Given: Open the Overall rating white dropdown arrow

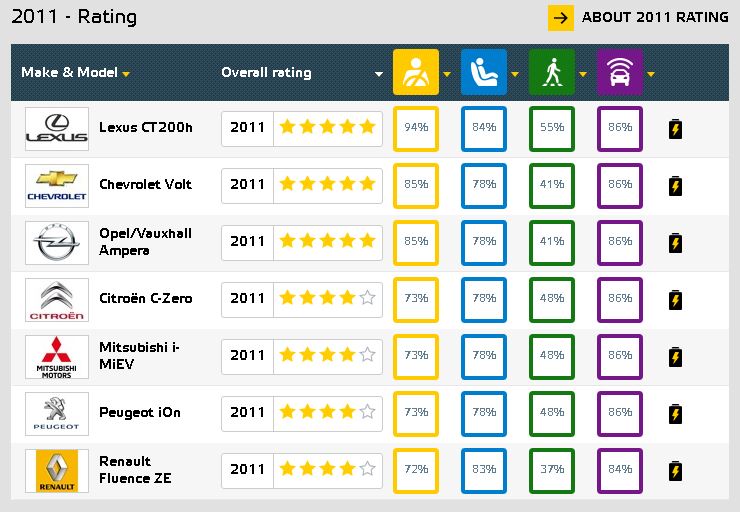Looking at the screenshot, I should click(378, 74).
